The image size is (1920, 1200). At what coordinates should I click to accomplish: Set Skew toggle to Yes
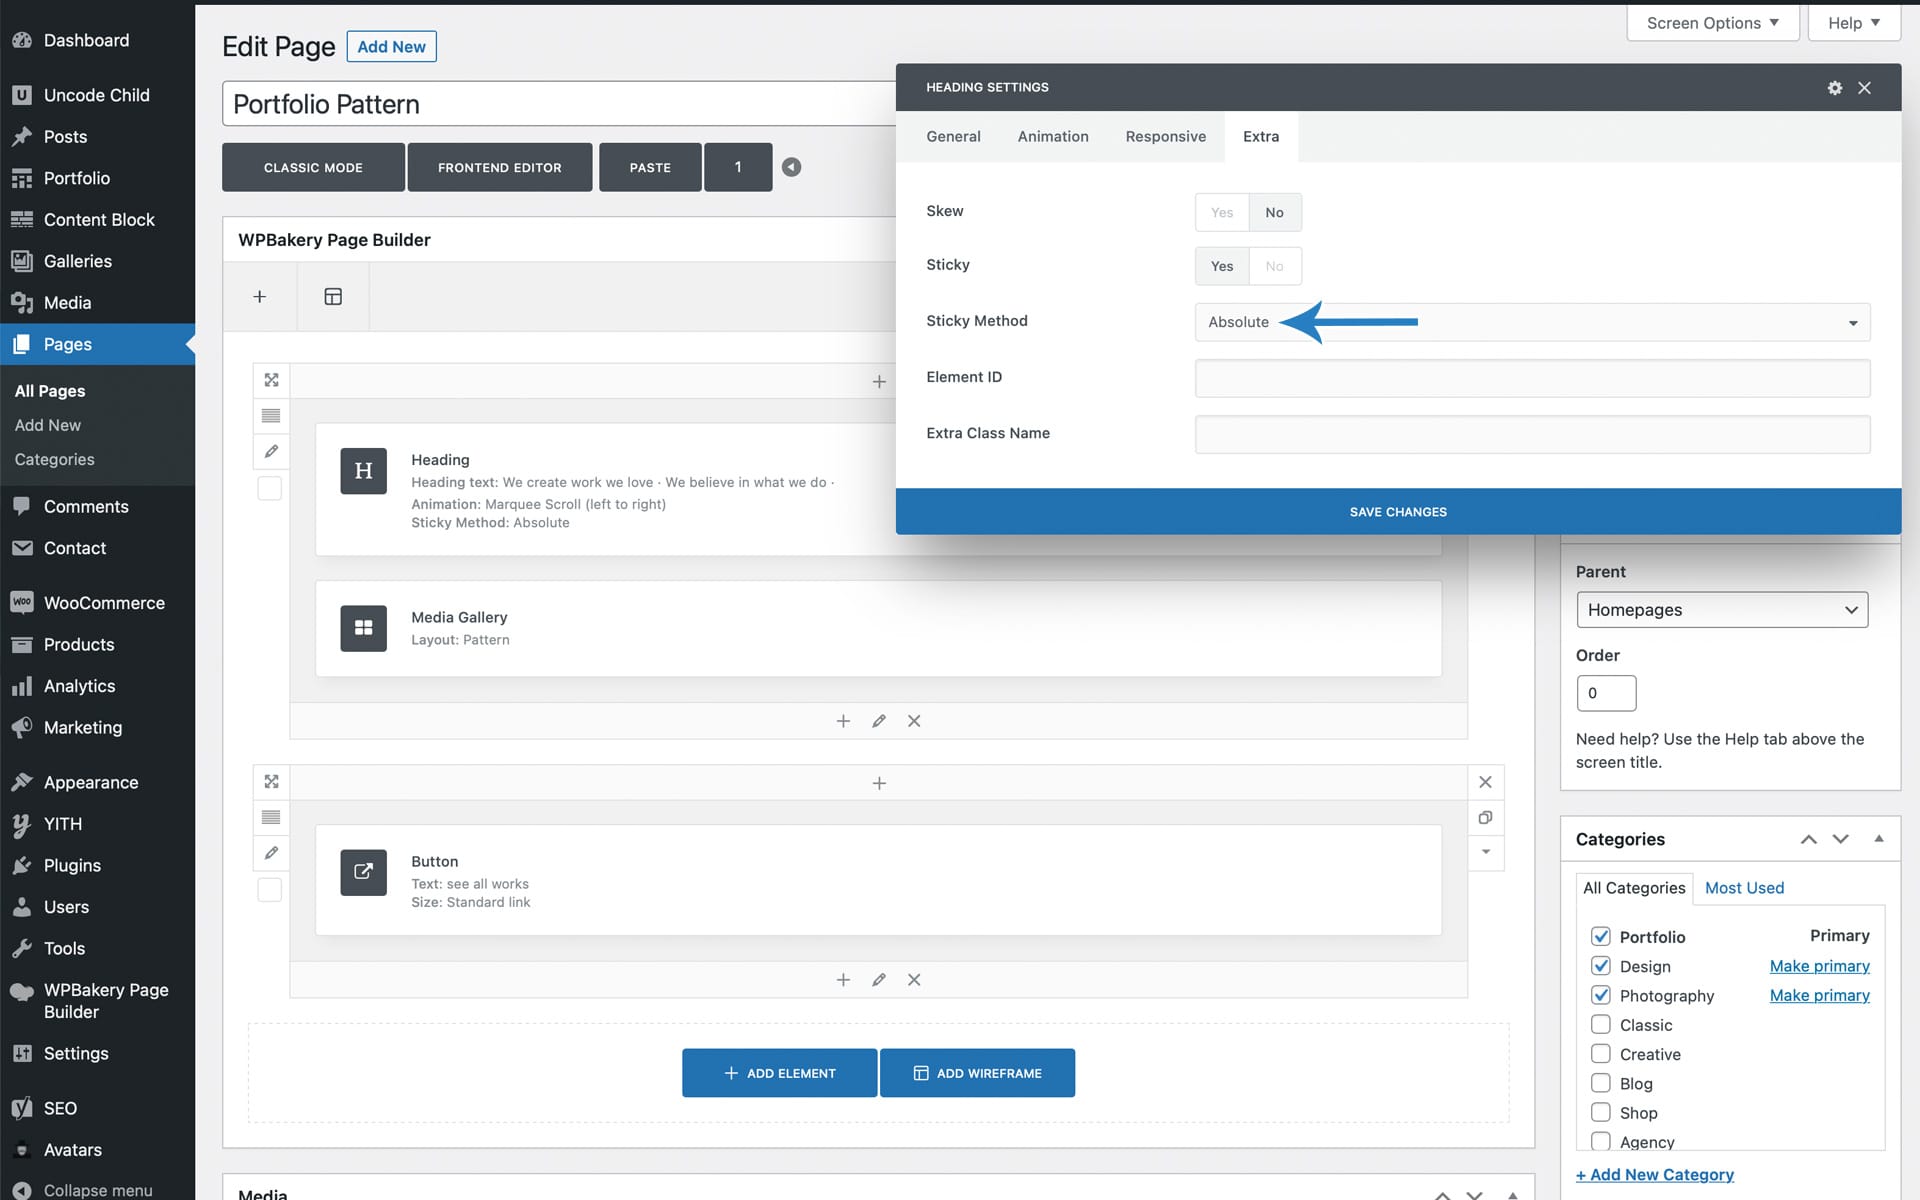pyautogui.click(x=1221, y=213)
